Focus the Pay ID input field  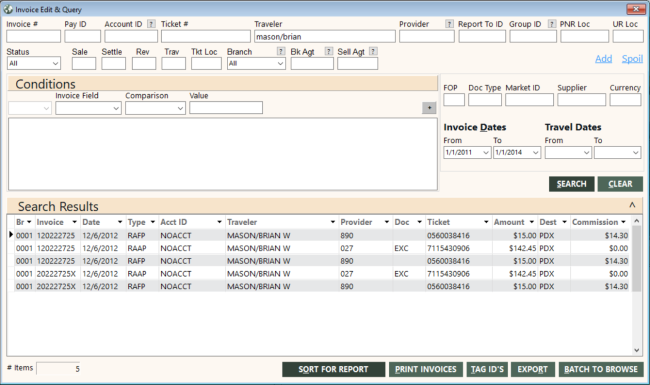[x=82, y=36]
